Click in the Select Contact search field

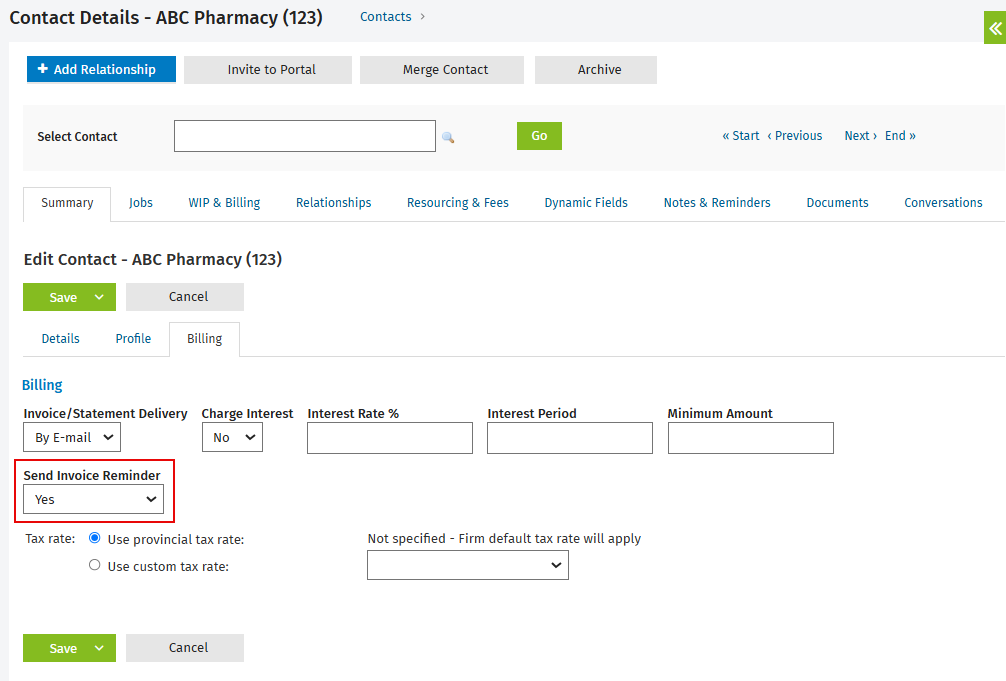[x=305, y=136]
